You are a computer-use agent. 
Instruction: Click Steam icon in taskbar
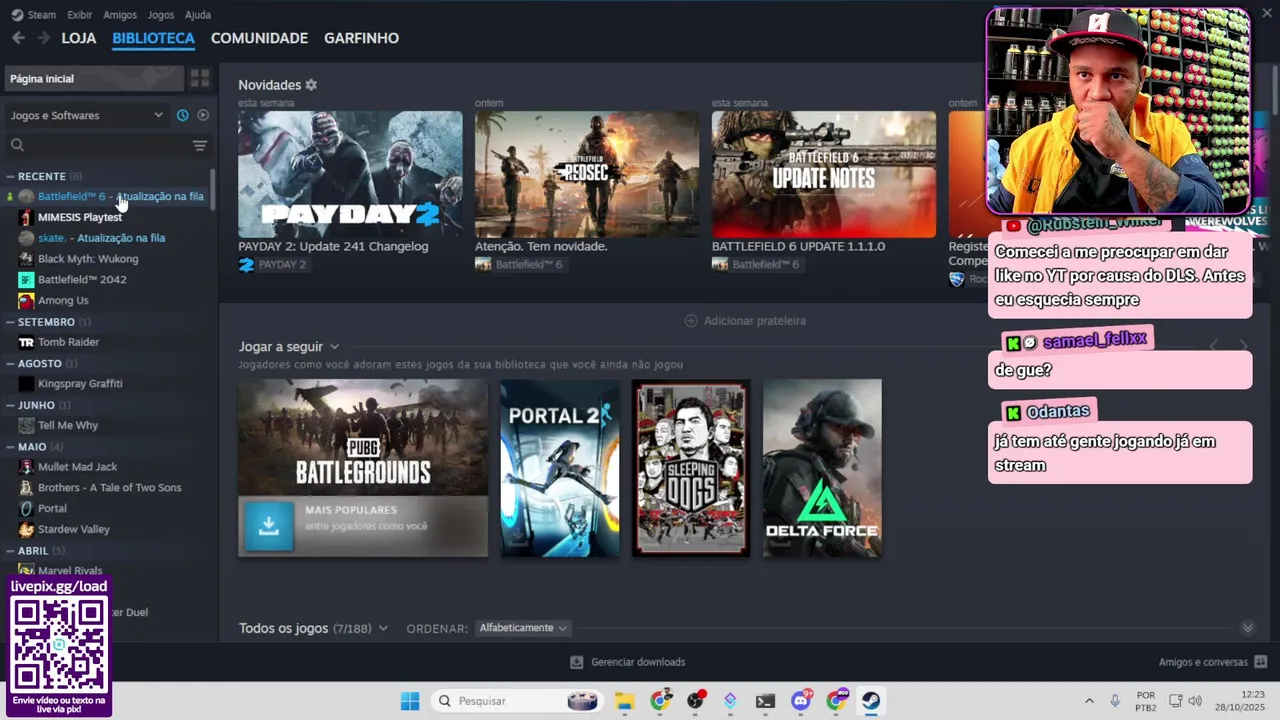tap(871, 701)
